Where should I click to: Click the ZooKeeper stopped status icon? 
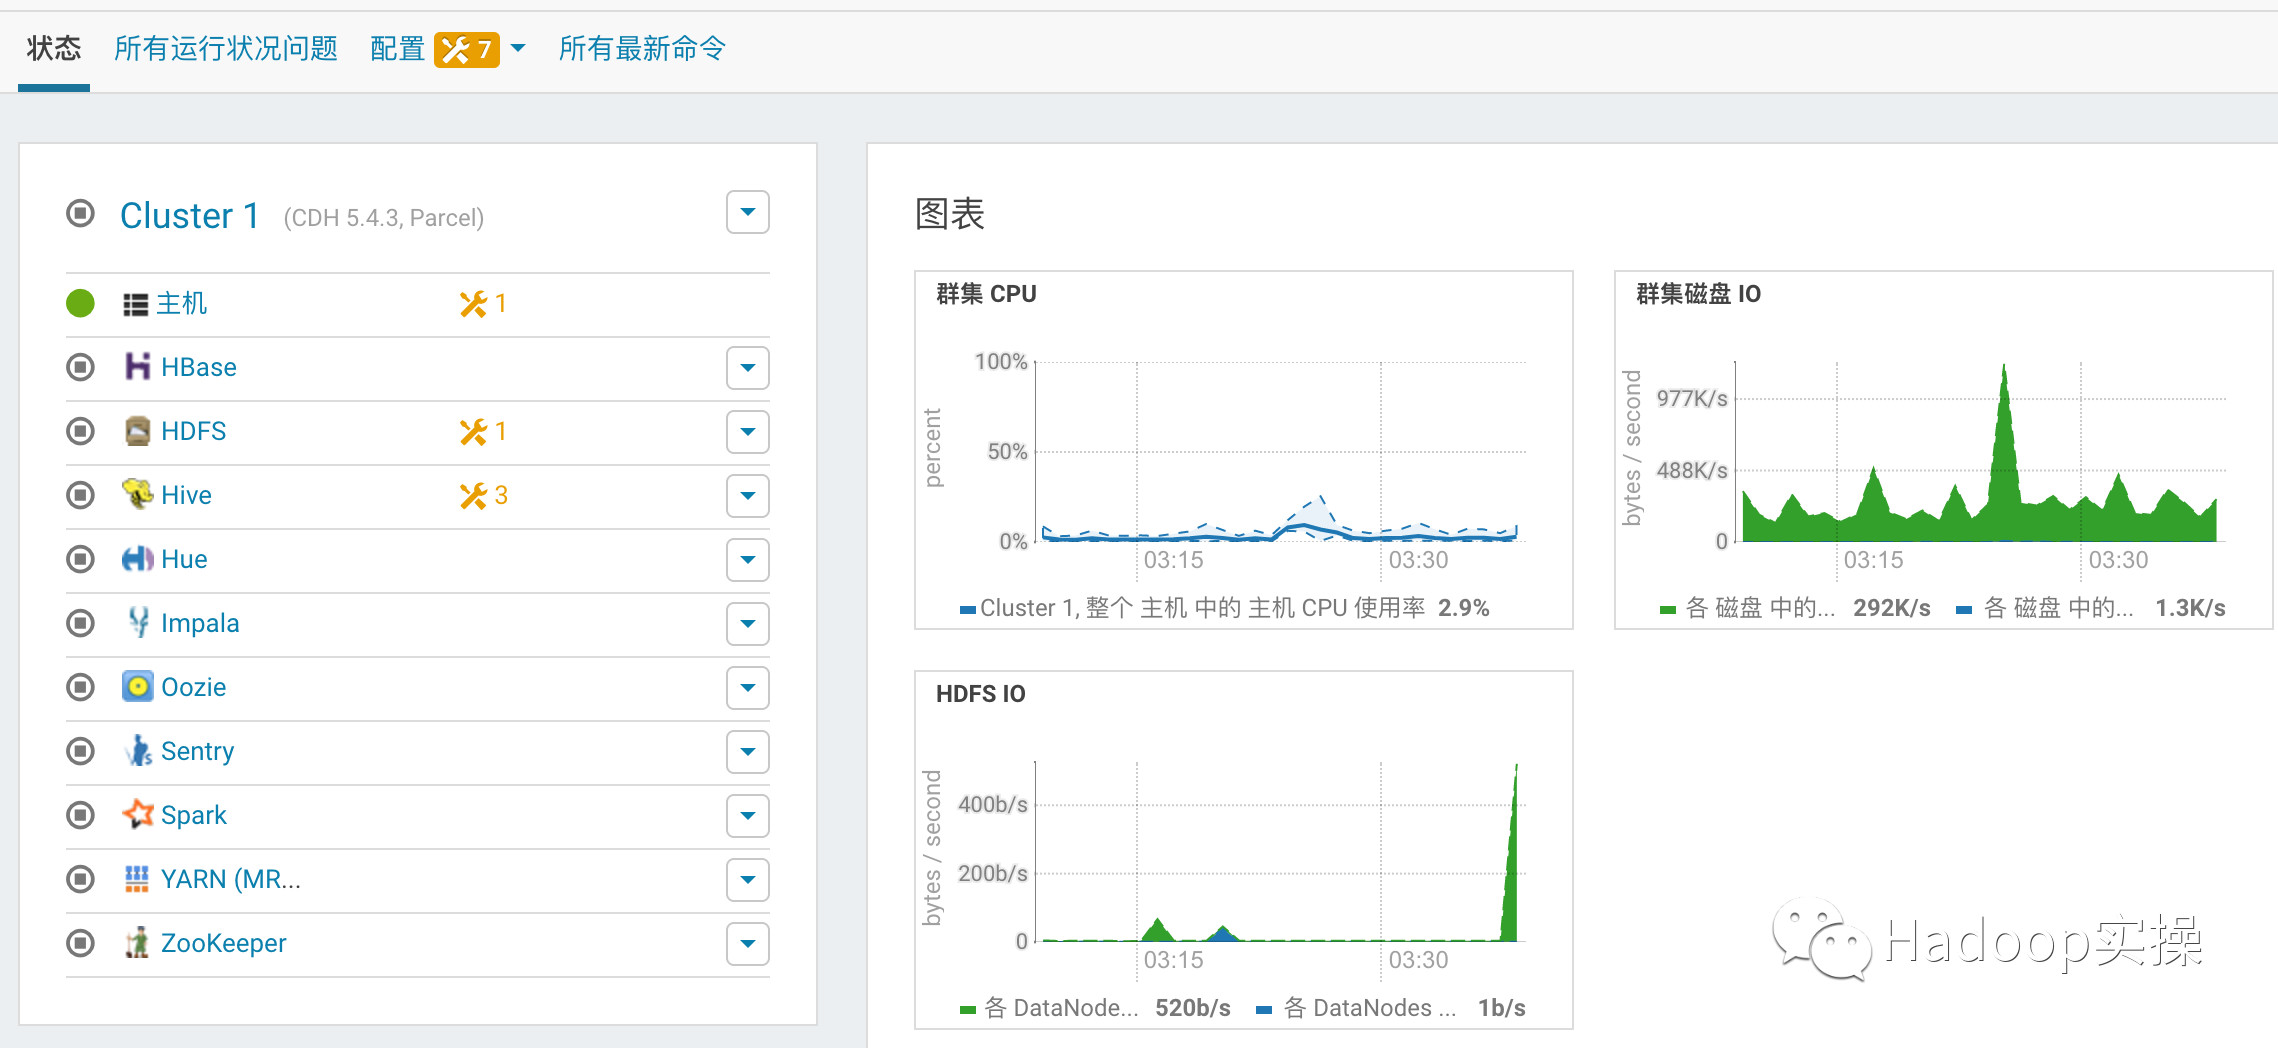(x=80, y=943)
